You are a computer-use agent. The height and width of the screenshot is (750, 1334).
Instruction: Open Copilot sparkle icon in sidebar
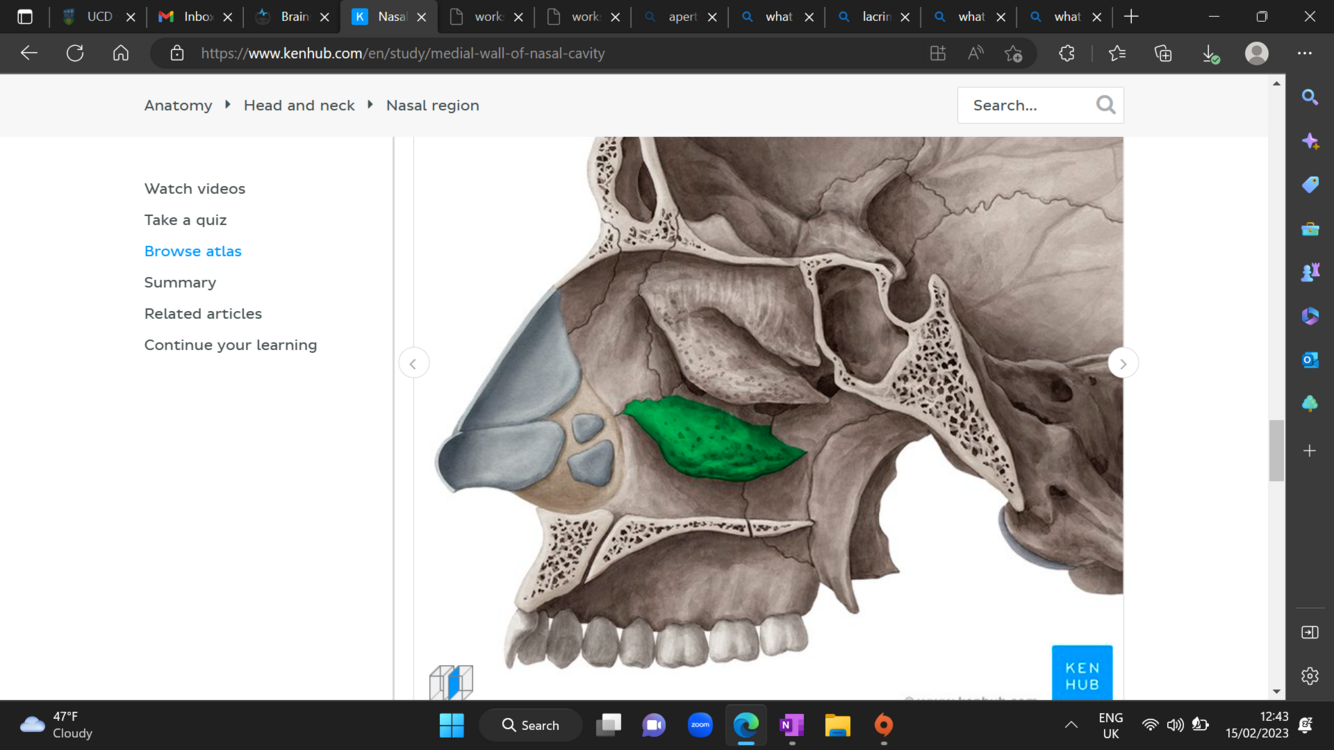coord(1310,141)
